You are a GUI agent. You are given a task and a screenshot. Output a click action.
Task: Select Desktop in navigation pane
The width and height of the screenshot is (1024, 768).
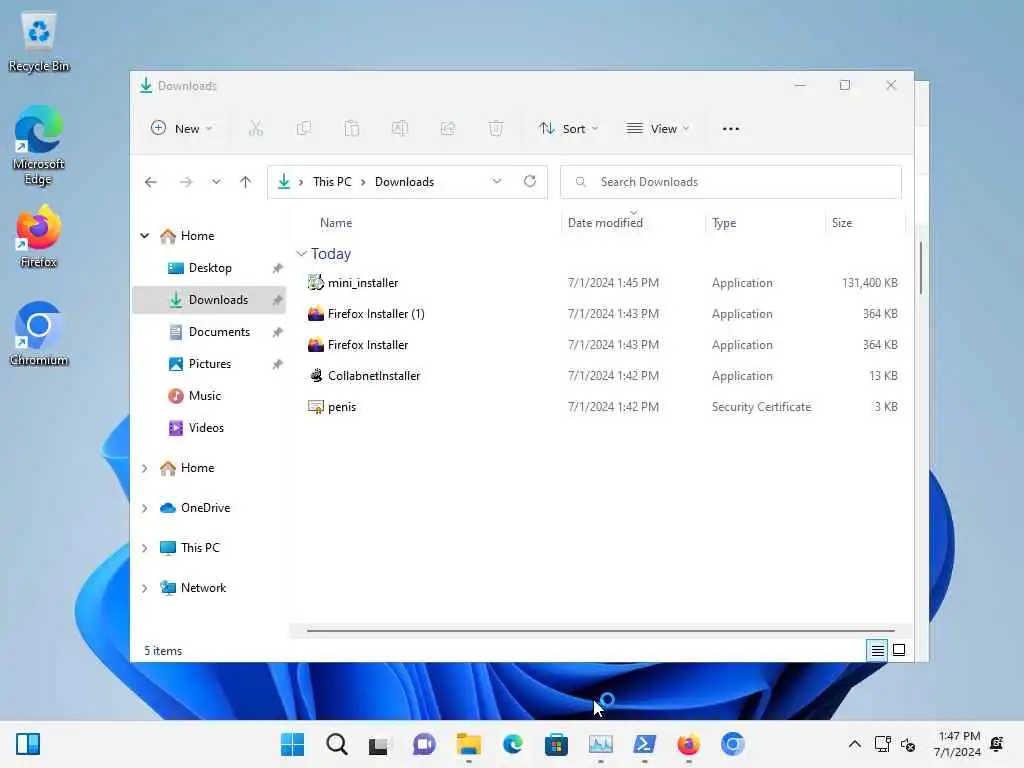pos(209,268)
